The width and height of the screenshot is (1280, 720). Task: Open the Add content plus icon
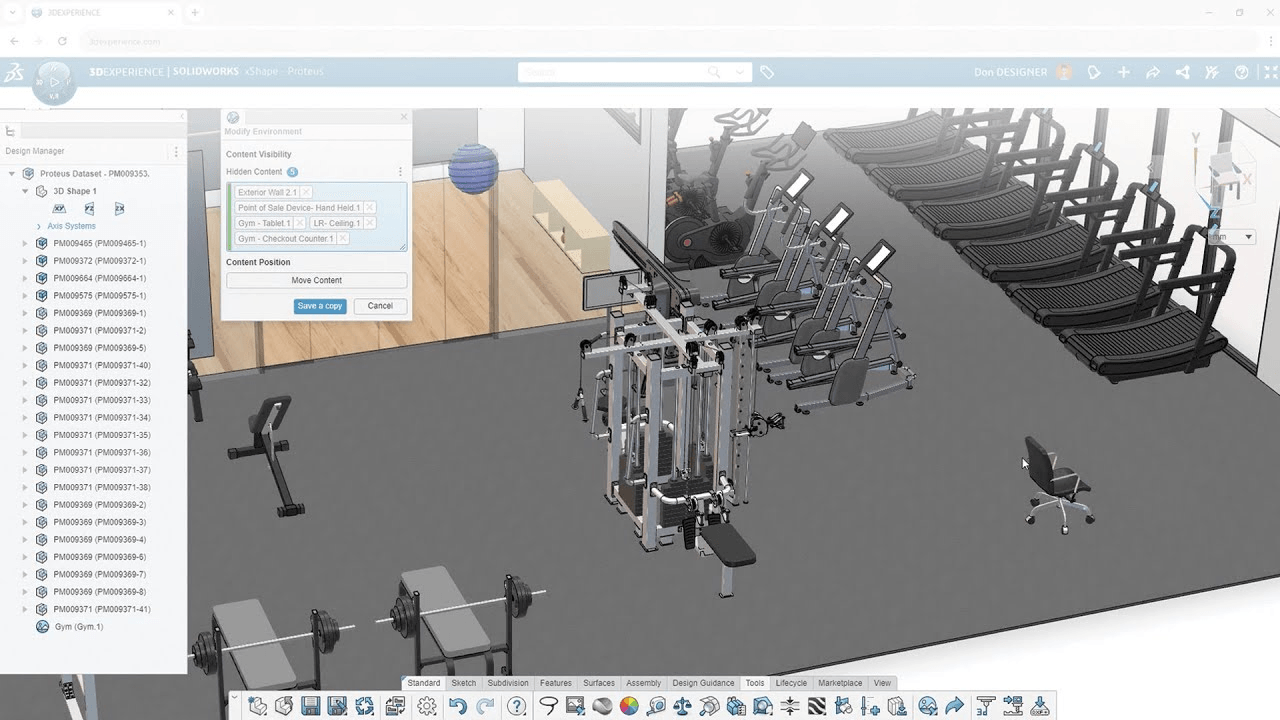pyautogui.click(x=1124, y=71)
